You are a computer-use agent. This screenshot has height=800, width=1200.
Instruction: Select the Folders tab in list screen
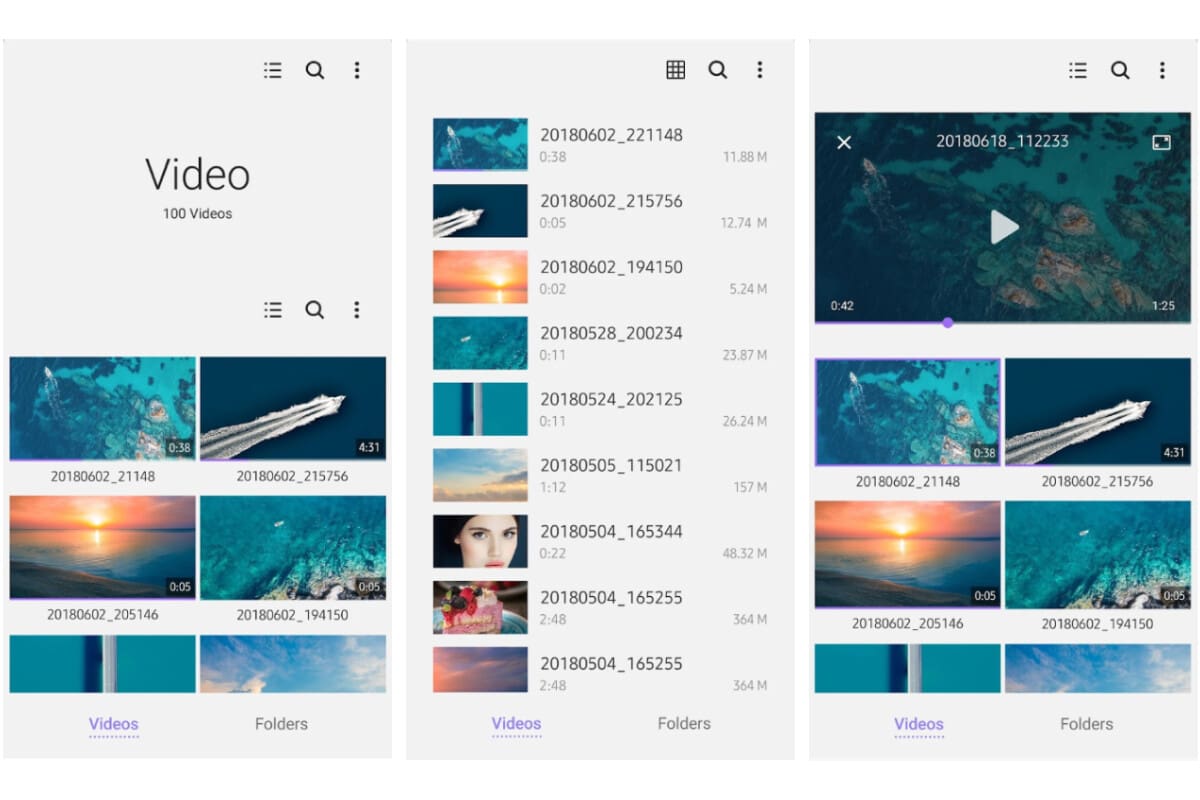click(x=684, y=723)
